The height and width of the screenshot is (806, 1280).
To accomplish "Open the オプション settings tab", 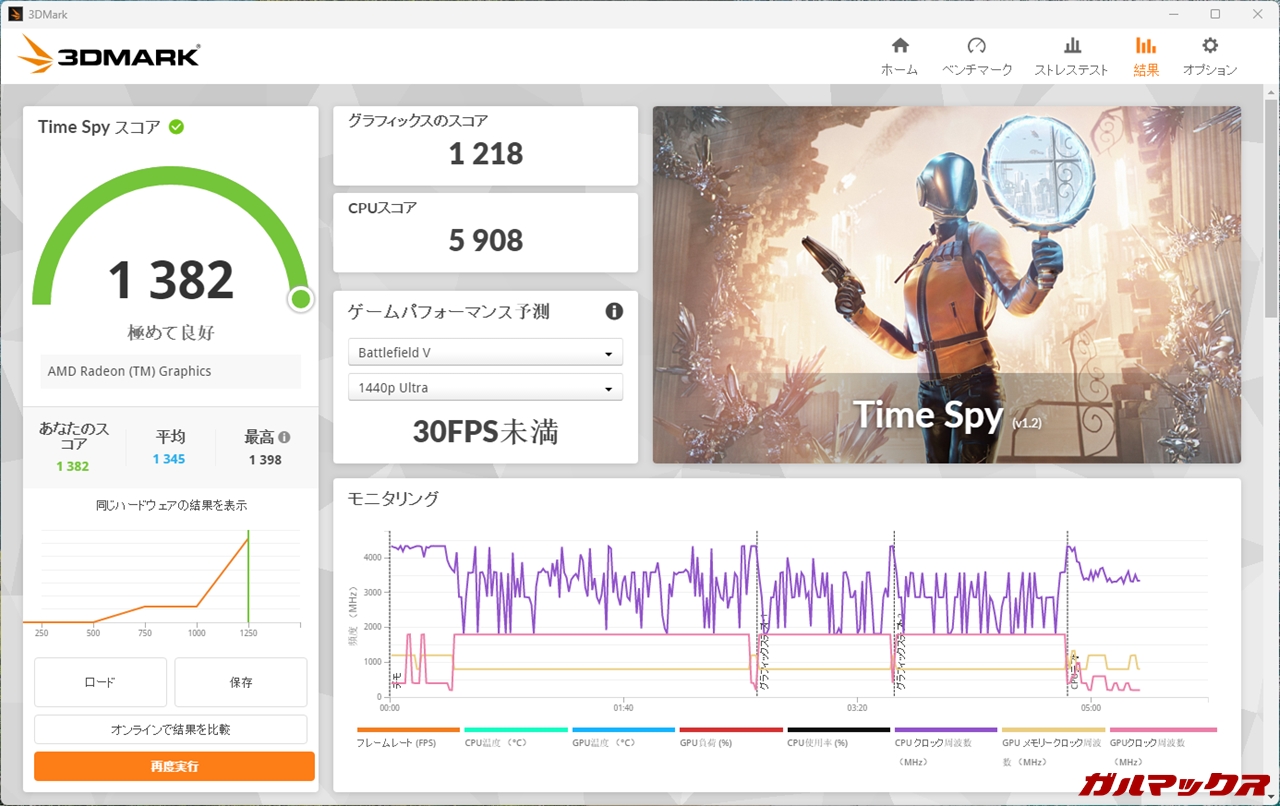I will click(x=1210, y=57).
